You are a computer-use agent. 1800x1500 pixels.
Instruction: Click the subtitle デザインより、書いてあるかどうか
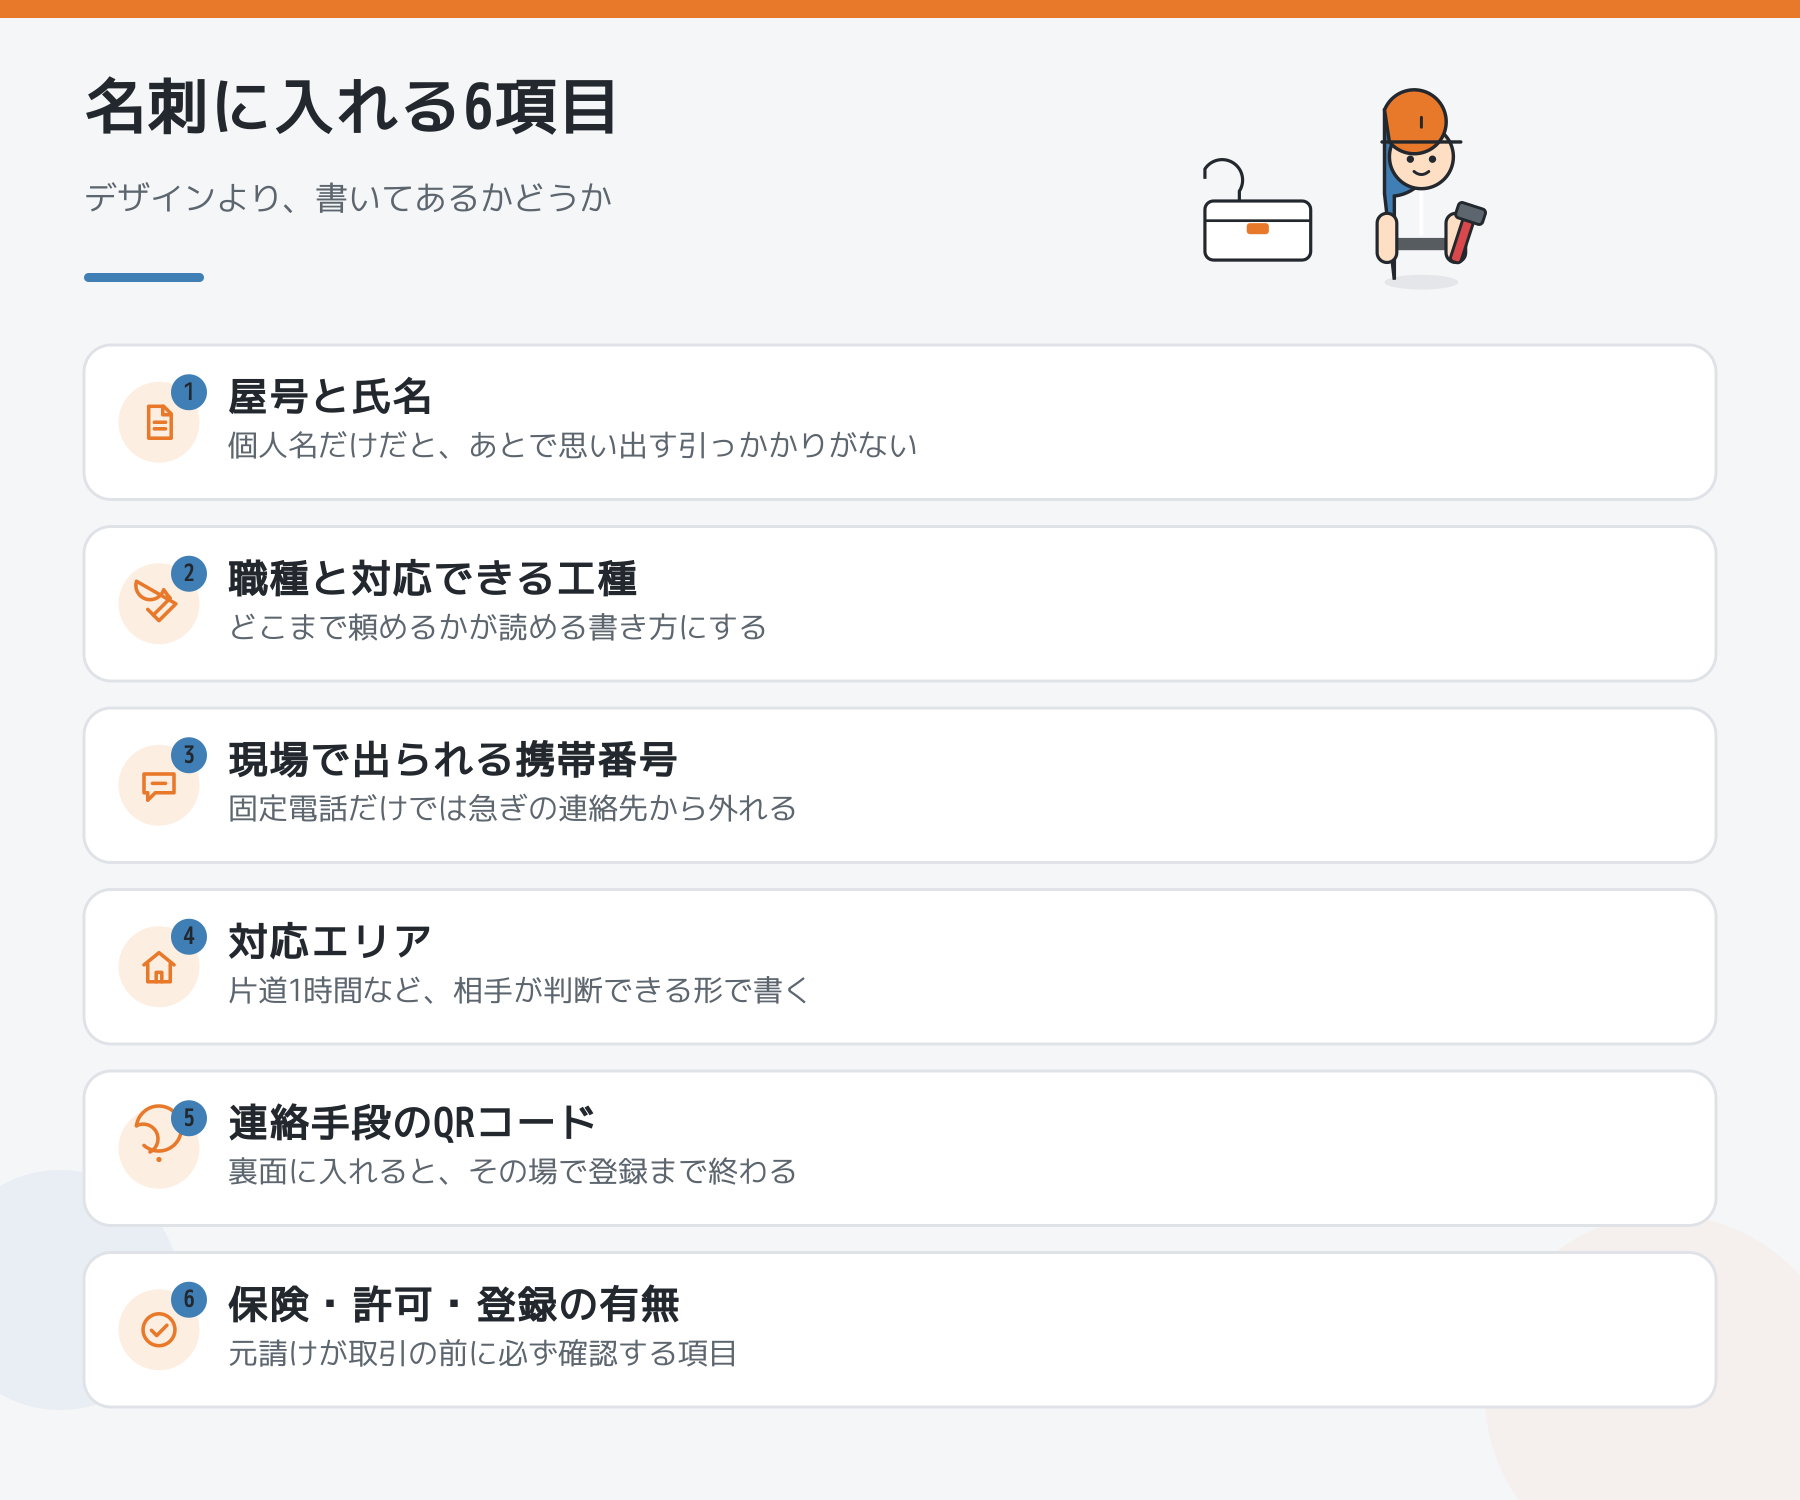pos(348,198)
